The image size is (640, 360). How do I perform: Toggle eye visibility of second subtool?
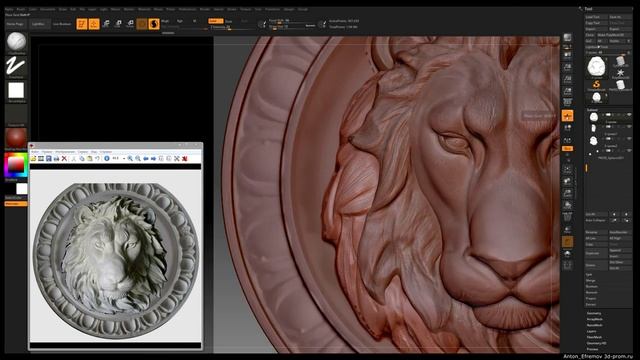point(629,127)
